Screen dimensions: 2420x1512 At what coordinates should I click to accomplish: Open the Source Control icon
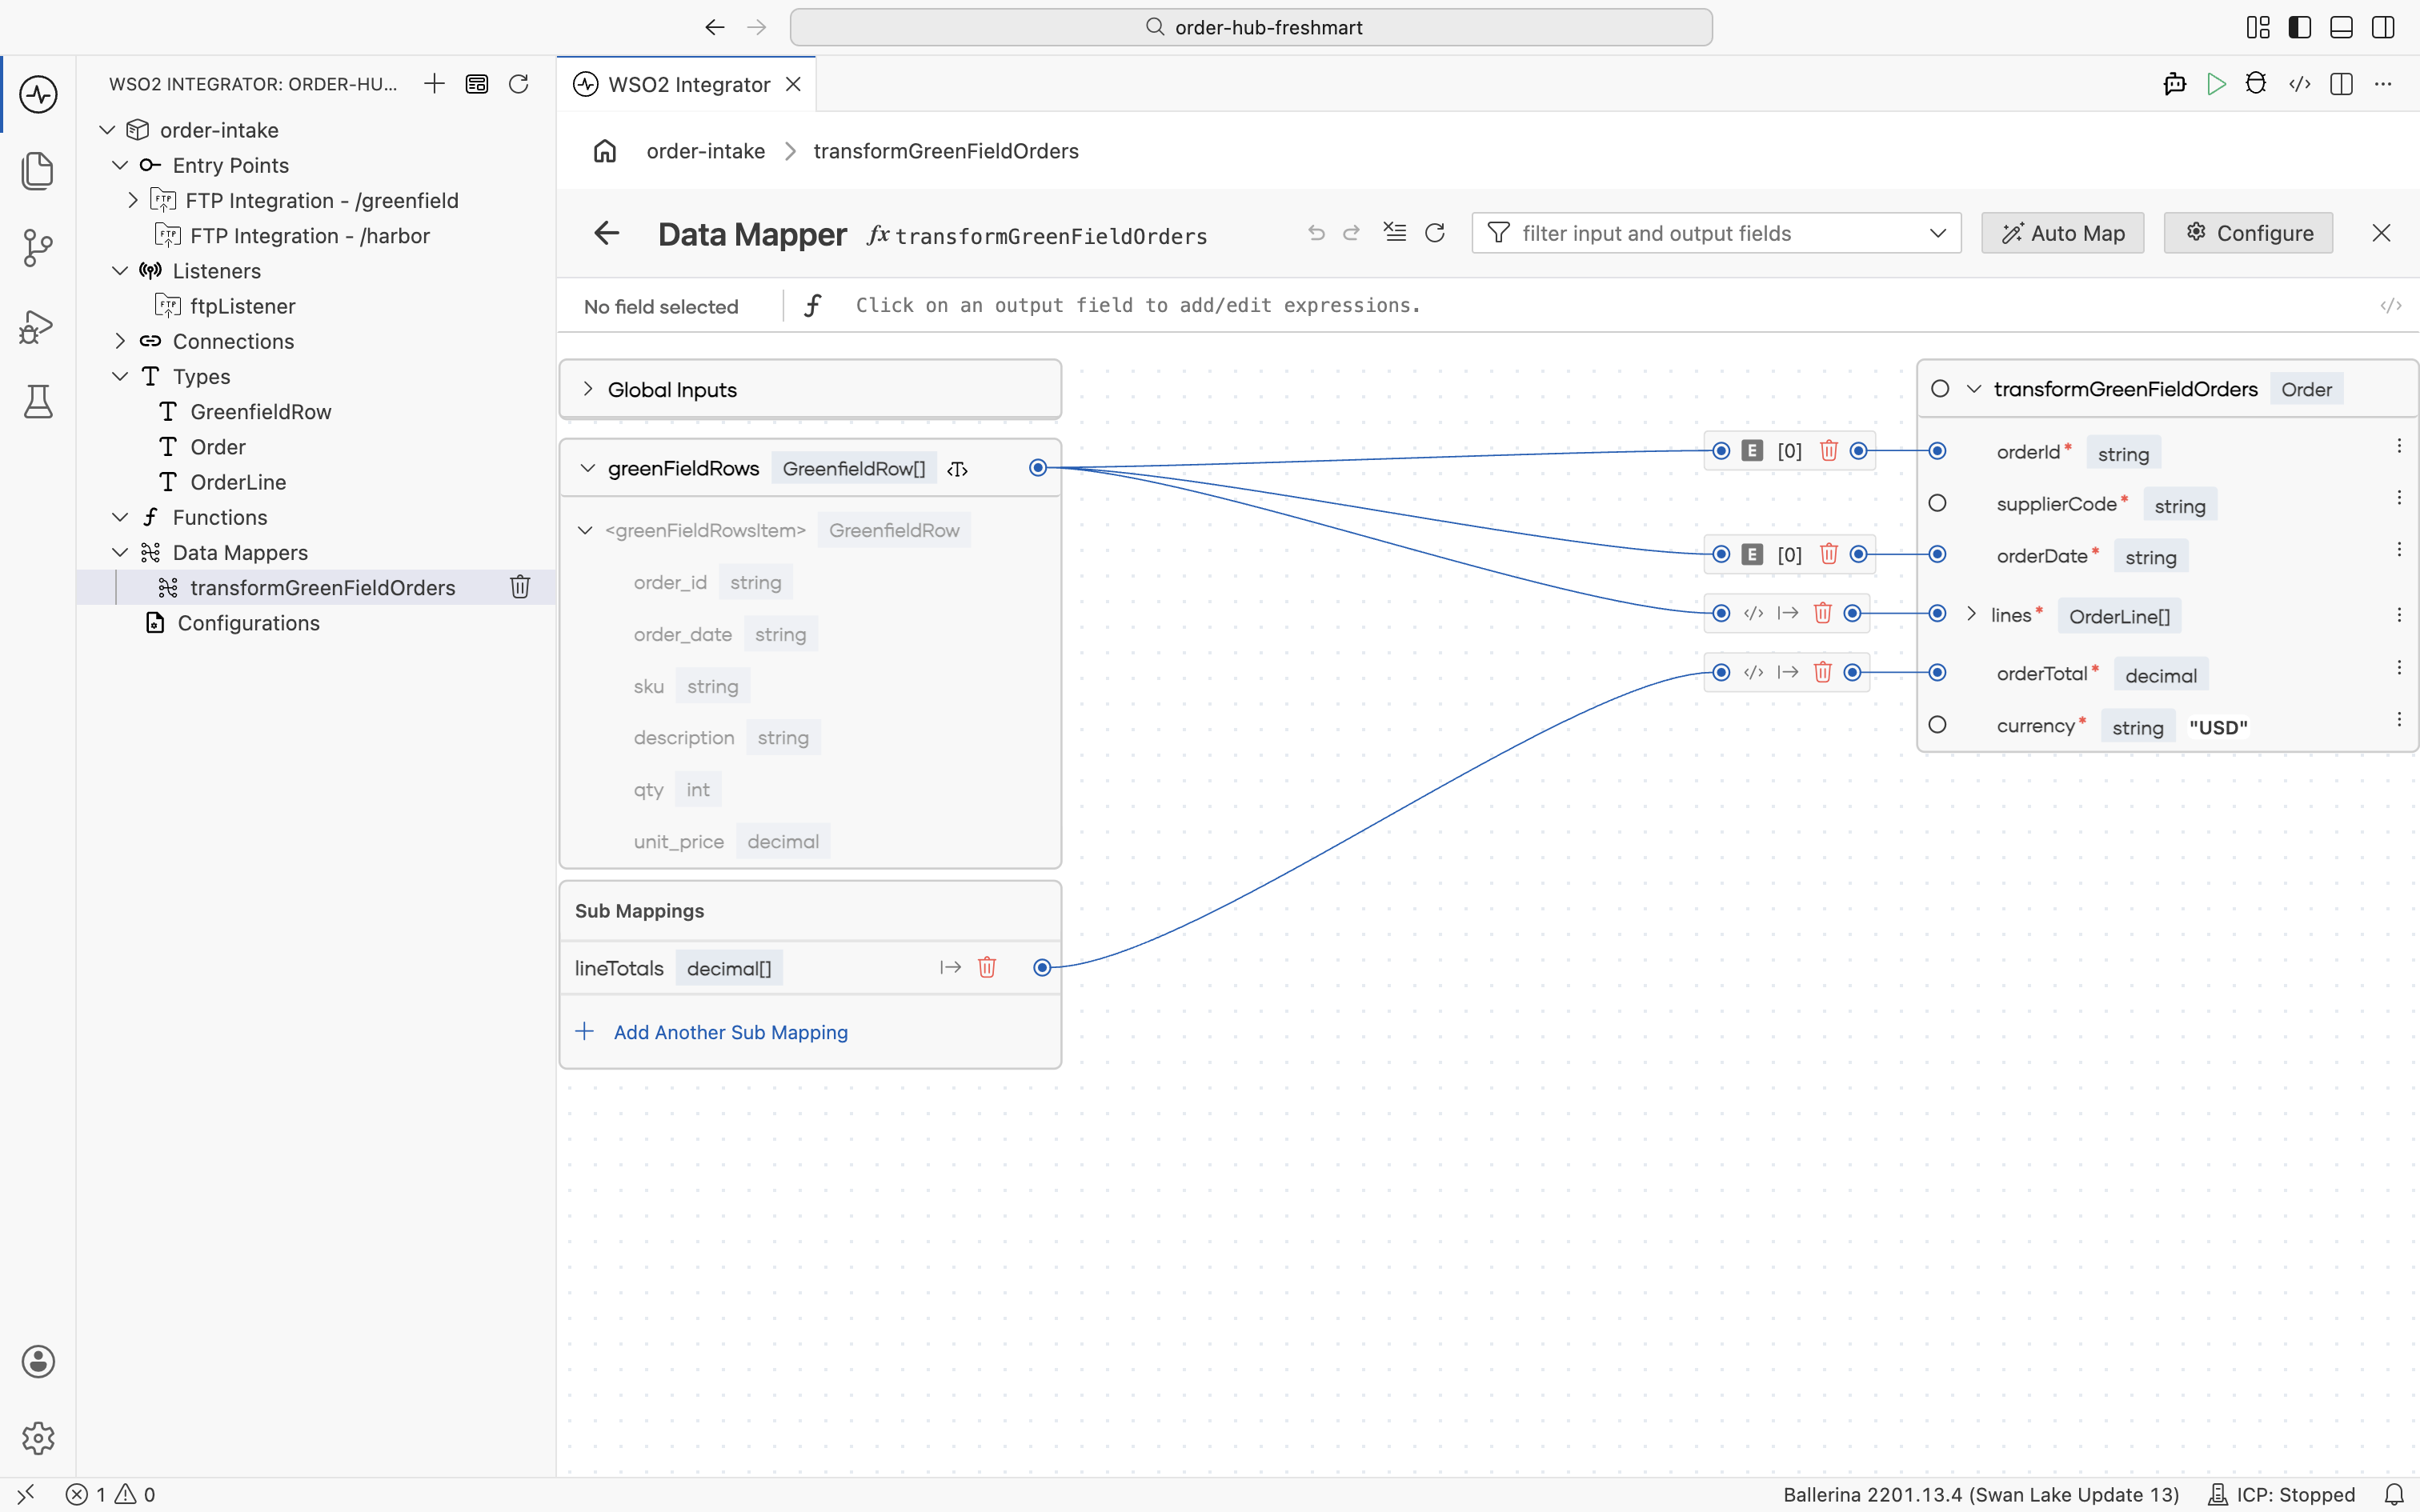[38, 247]
